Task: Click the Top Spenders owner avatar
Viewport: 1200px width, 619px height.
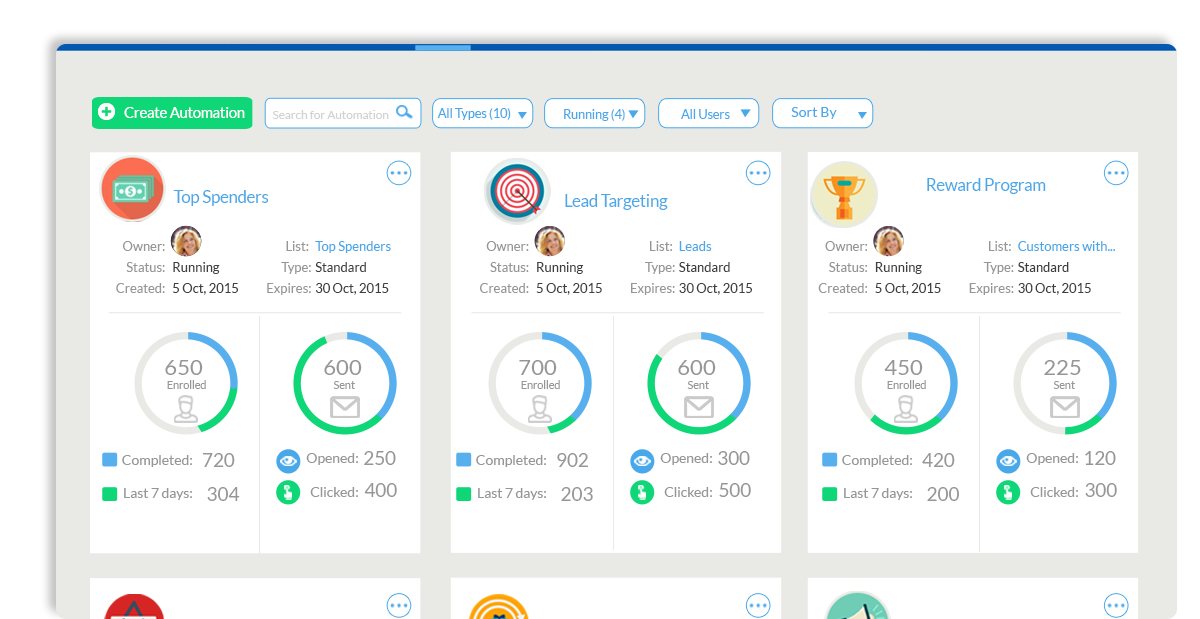Action: pyautogui.click(x=186, y=241)
